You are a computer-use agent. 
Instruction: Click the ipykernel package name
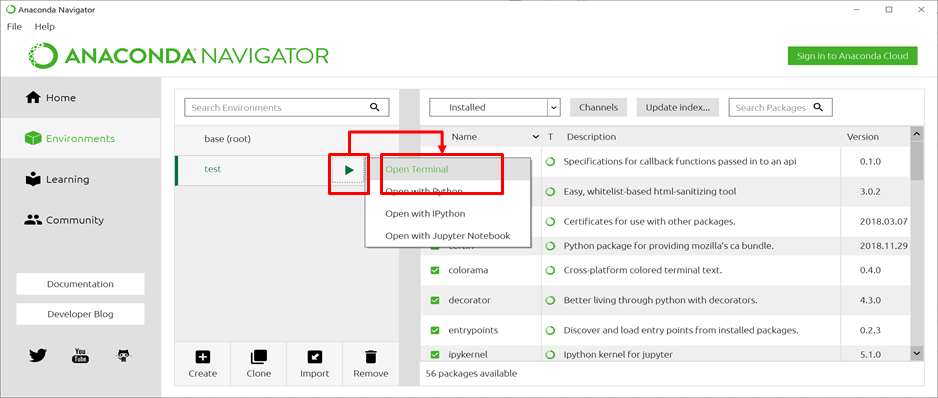(x=468, y=355)
